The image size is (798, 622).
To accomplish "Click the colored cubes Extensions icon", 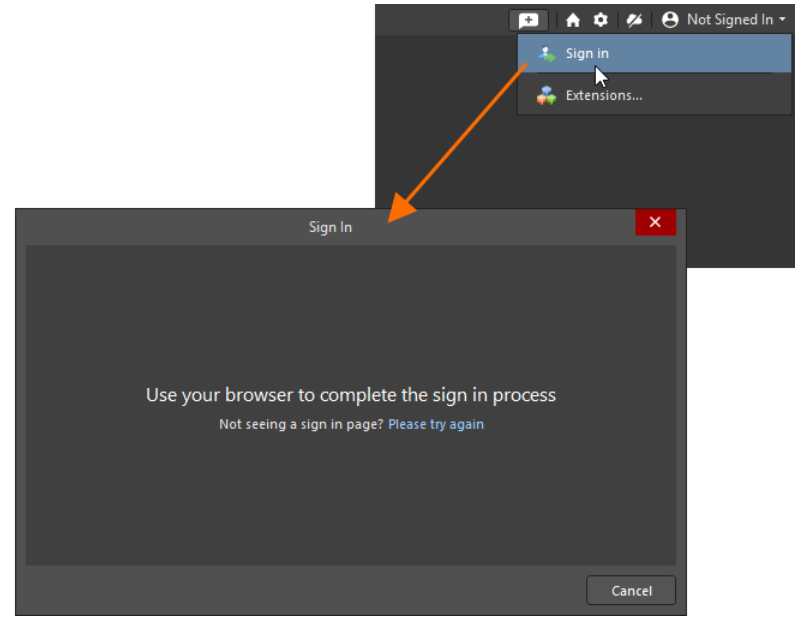I will [x=546, y=96].
